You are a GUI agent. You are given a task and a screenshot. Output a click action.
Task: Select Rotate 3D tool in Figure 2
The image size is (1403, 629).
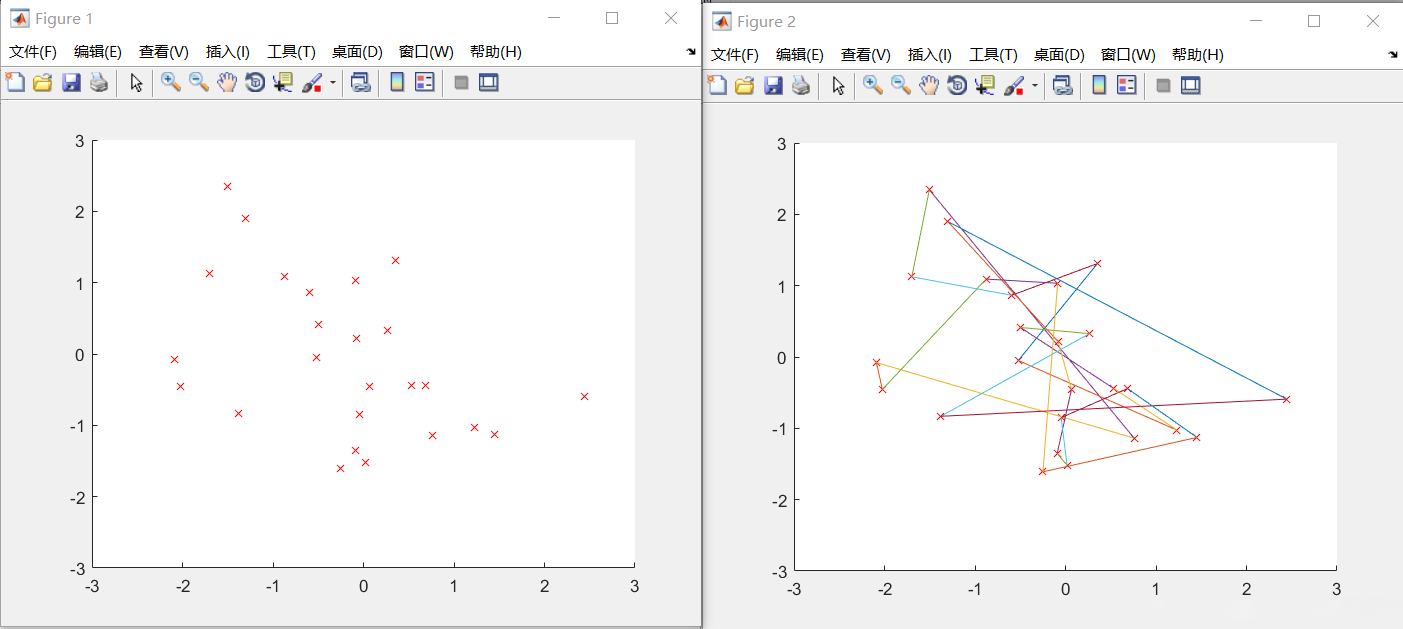(x=957, y=86)
